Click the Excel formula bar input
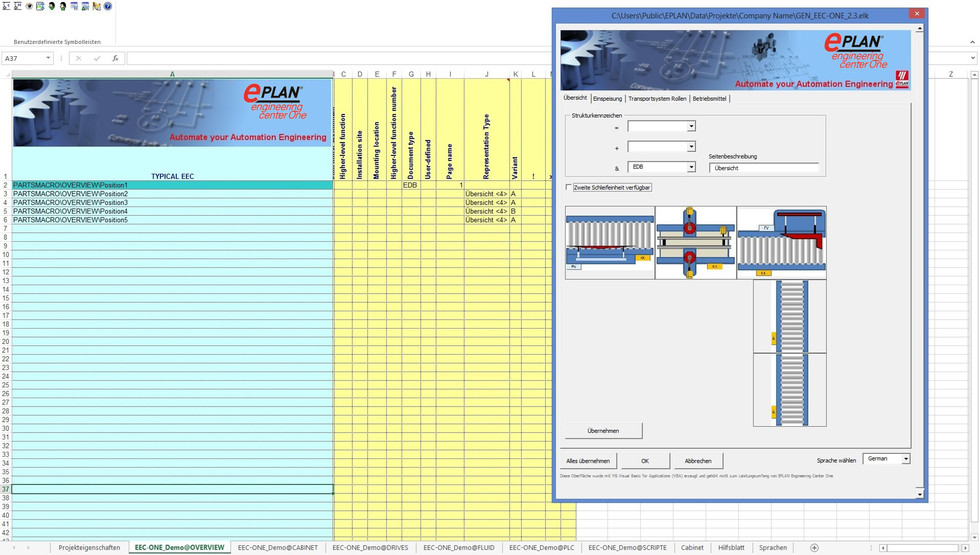This screenshot has height=555, width=980. [547, 58]
